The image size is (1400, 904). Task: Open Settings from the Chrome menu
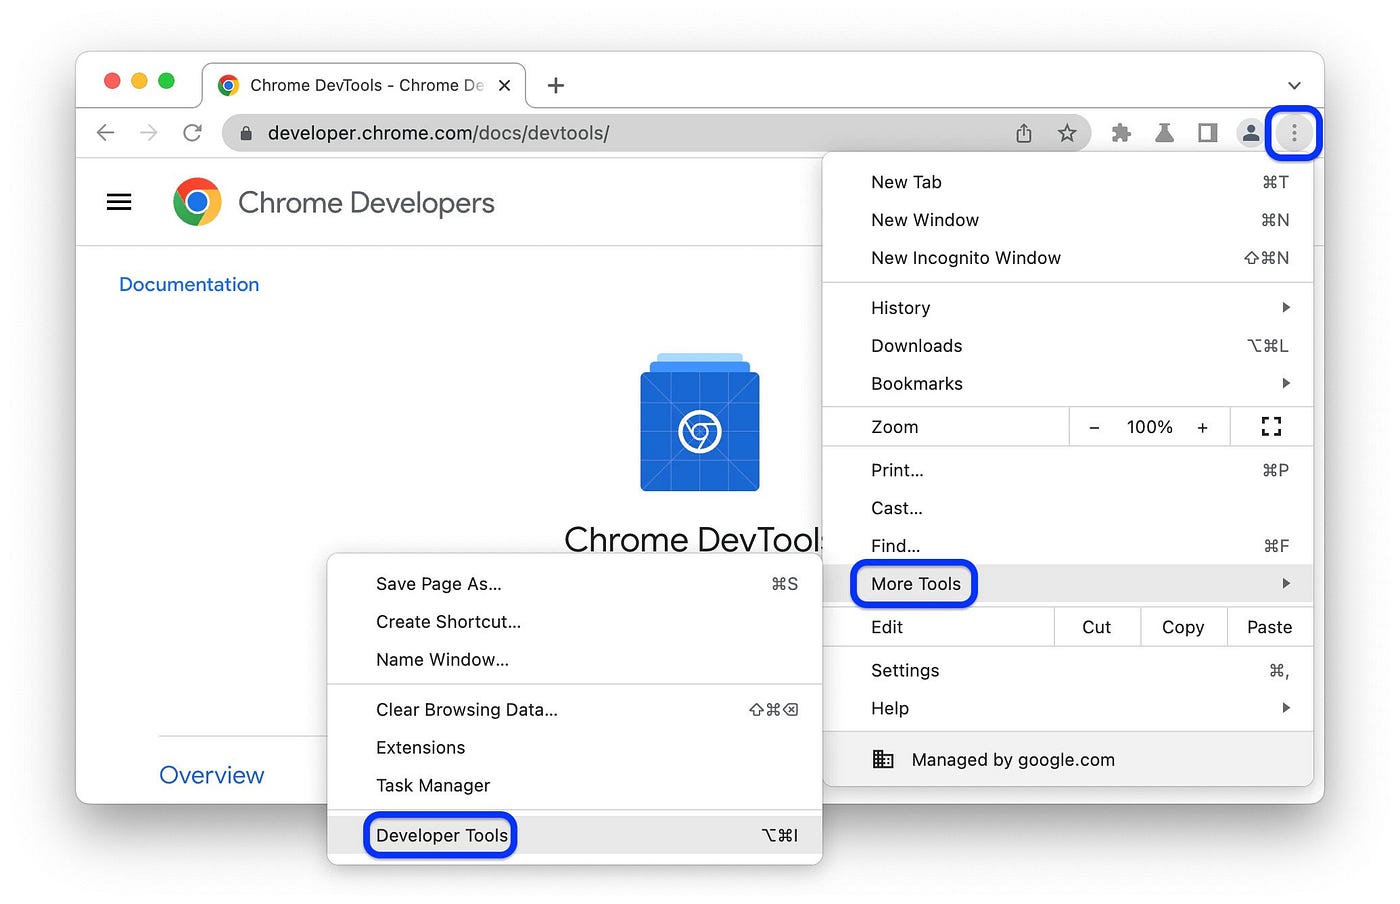[1067, 670]
